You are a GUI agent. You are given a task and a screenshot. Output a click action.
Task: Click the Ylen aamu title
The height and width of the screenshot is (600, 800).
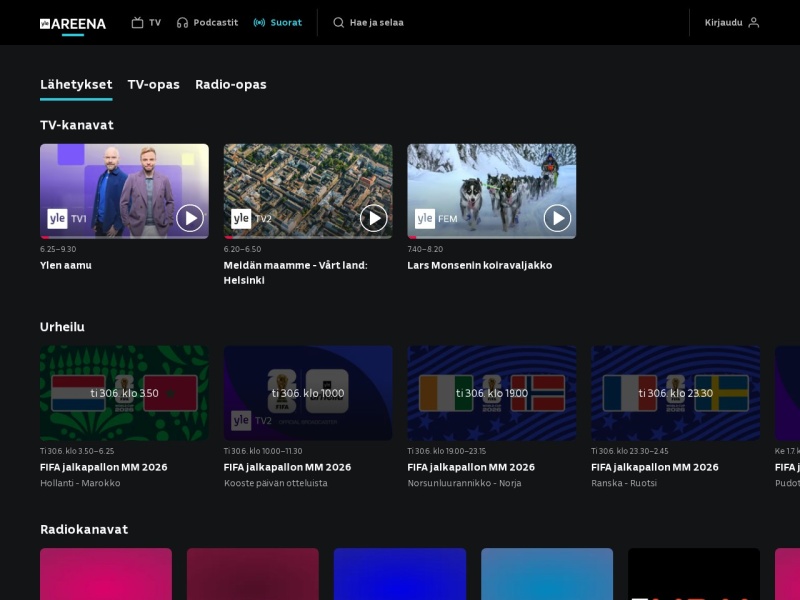click(x=66, y=265)
